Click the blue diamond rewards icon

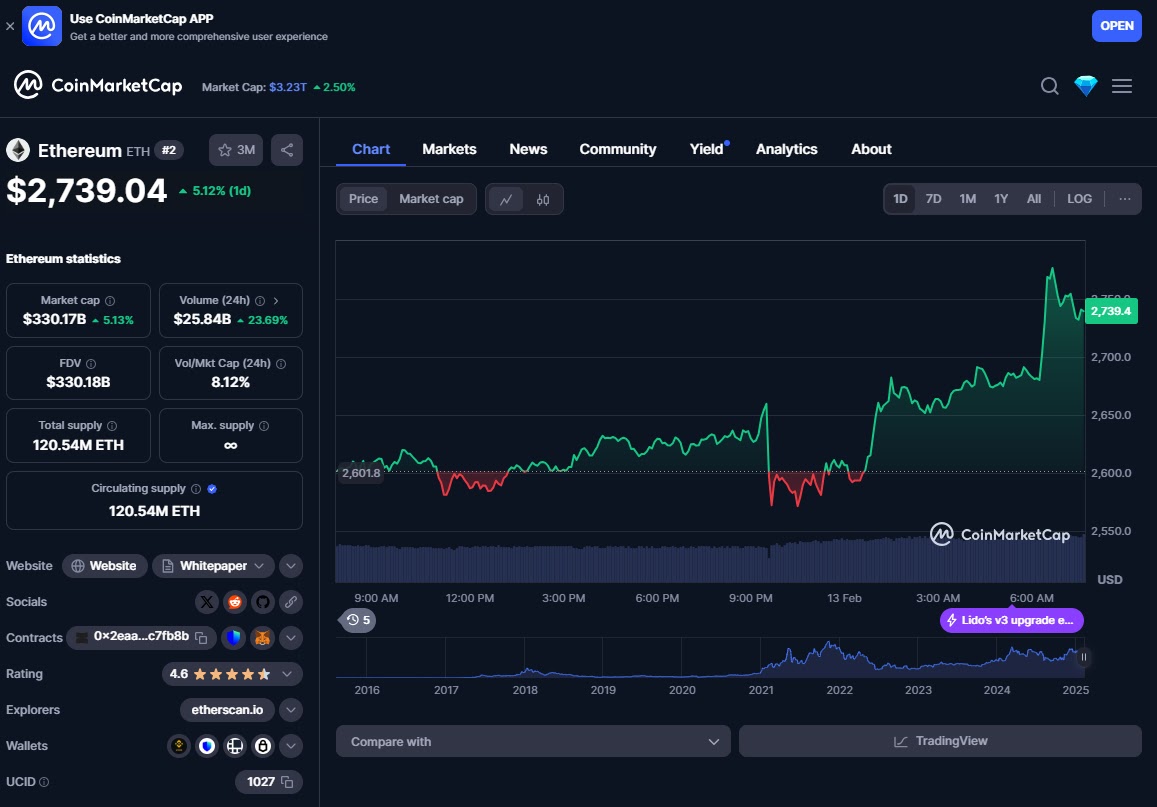1085,86
